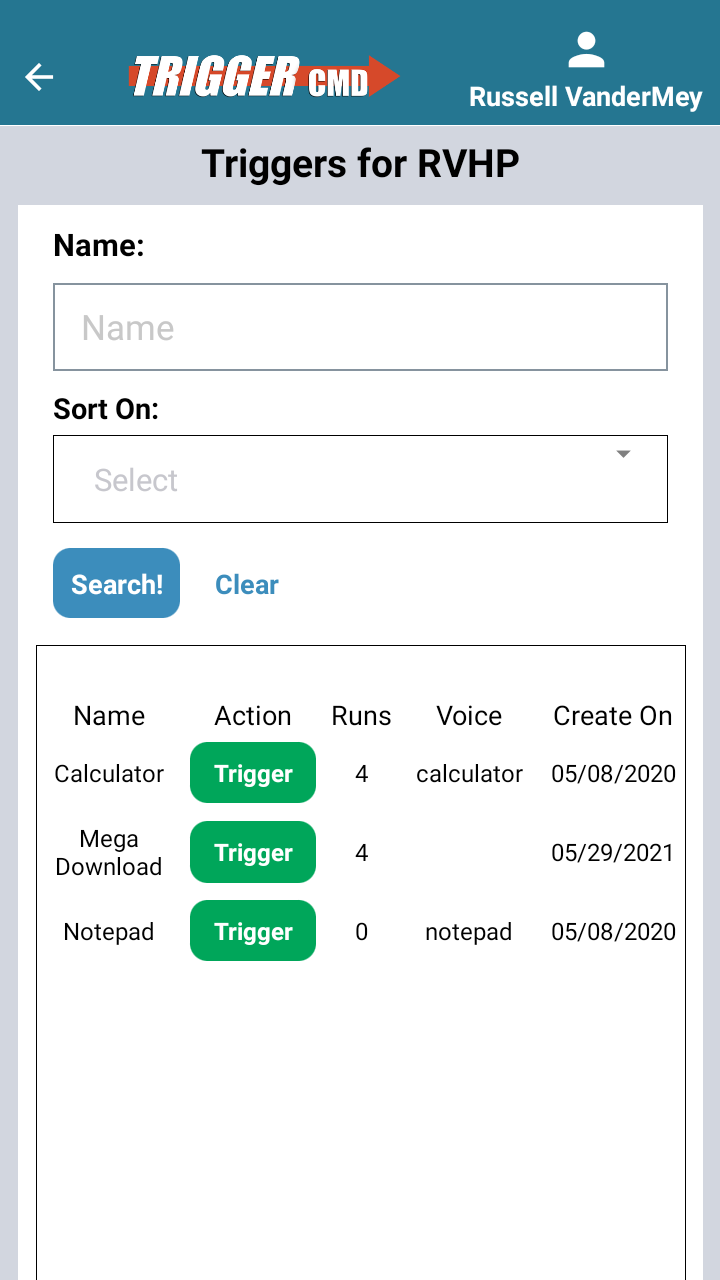Sort by the Name column header
The width and height of the screenshot is (720, 1280).
point(108,716)
